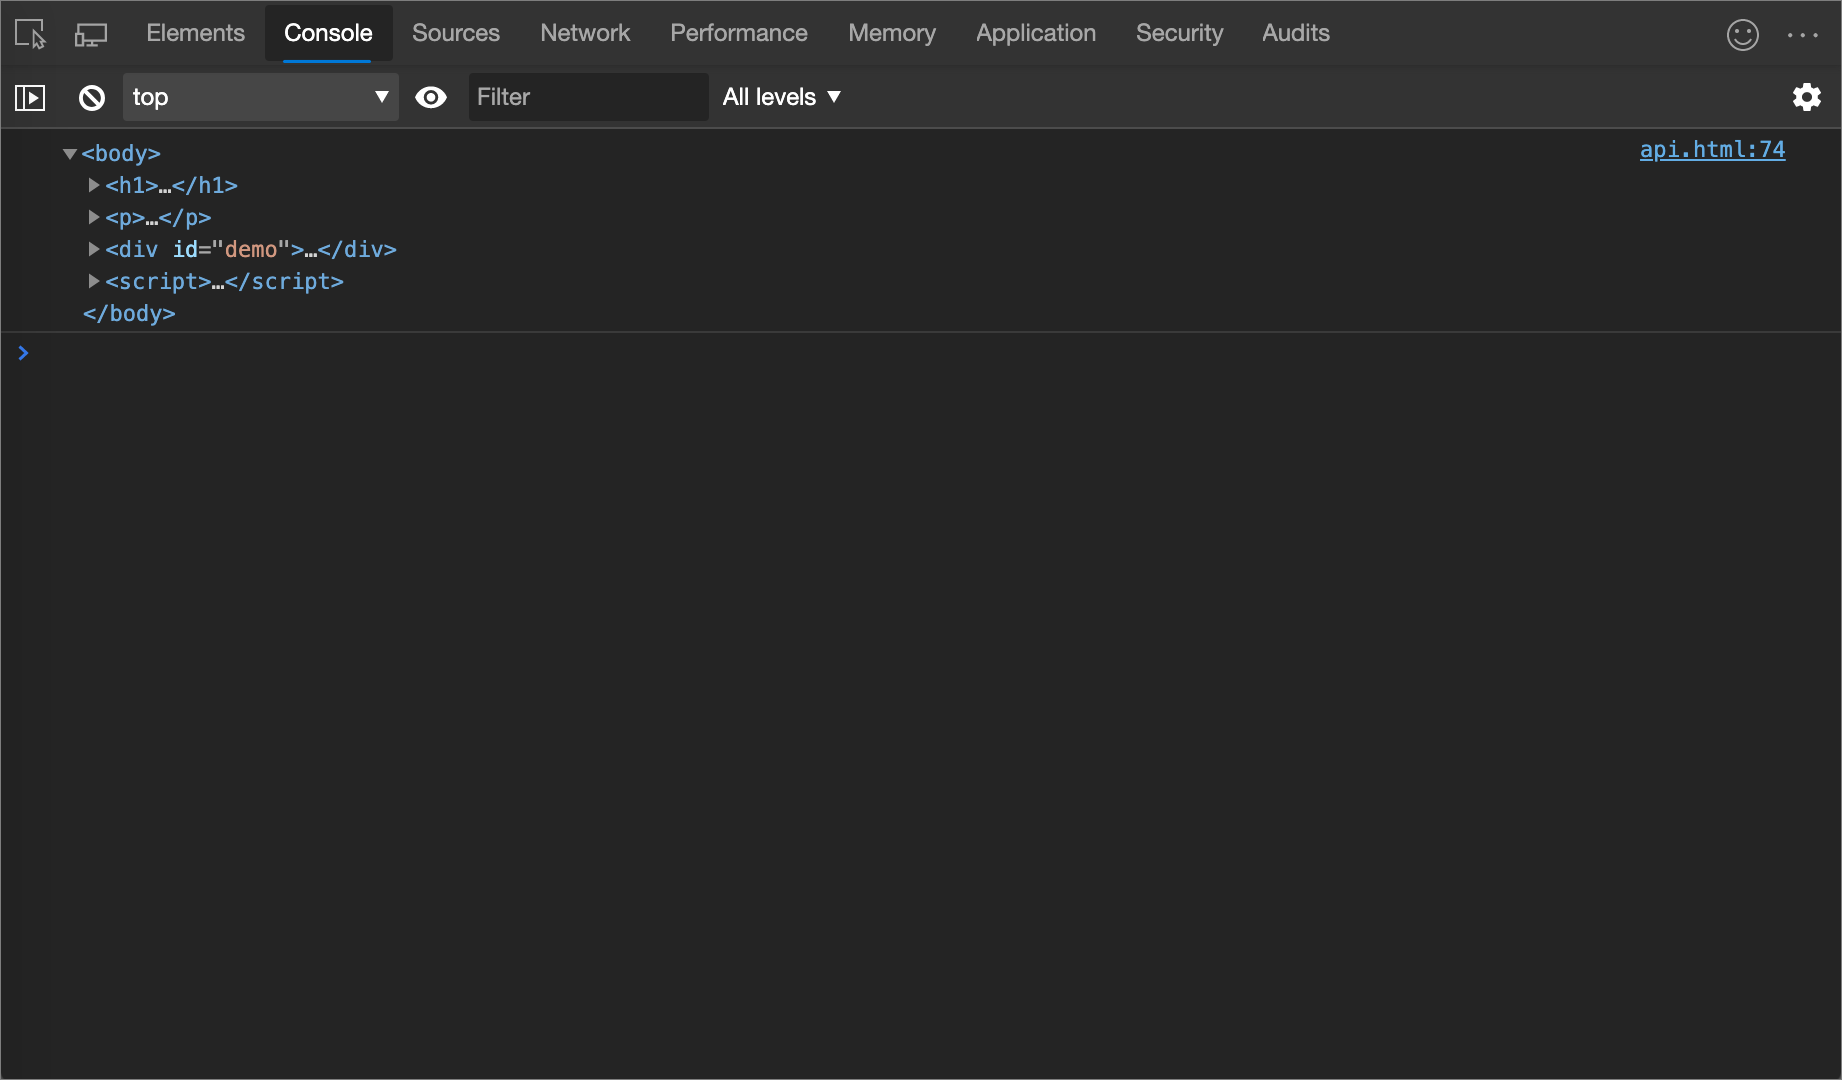Click the Filter input field
Image resolution: width=1842 pixels, height=1080 pixels.
588,97
